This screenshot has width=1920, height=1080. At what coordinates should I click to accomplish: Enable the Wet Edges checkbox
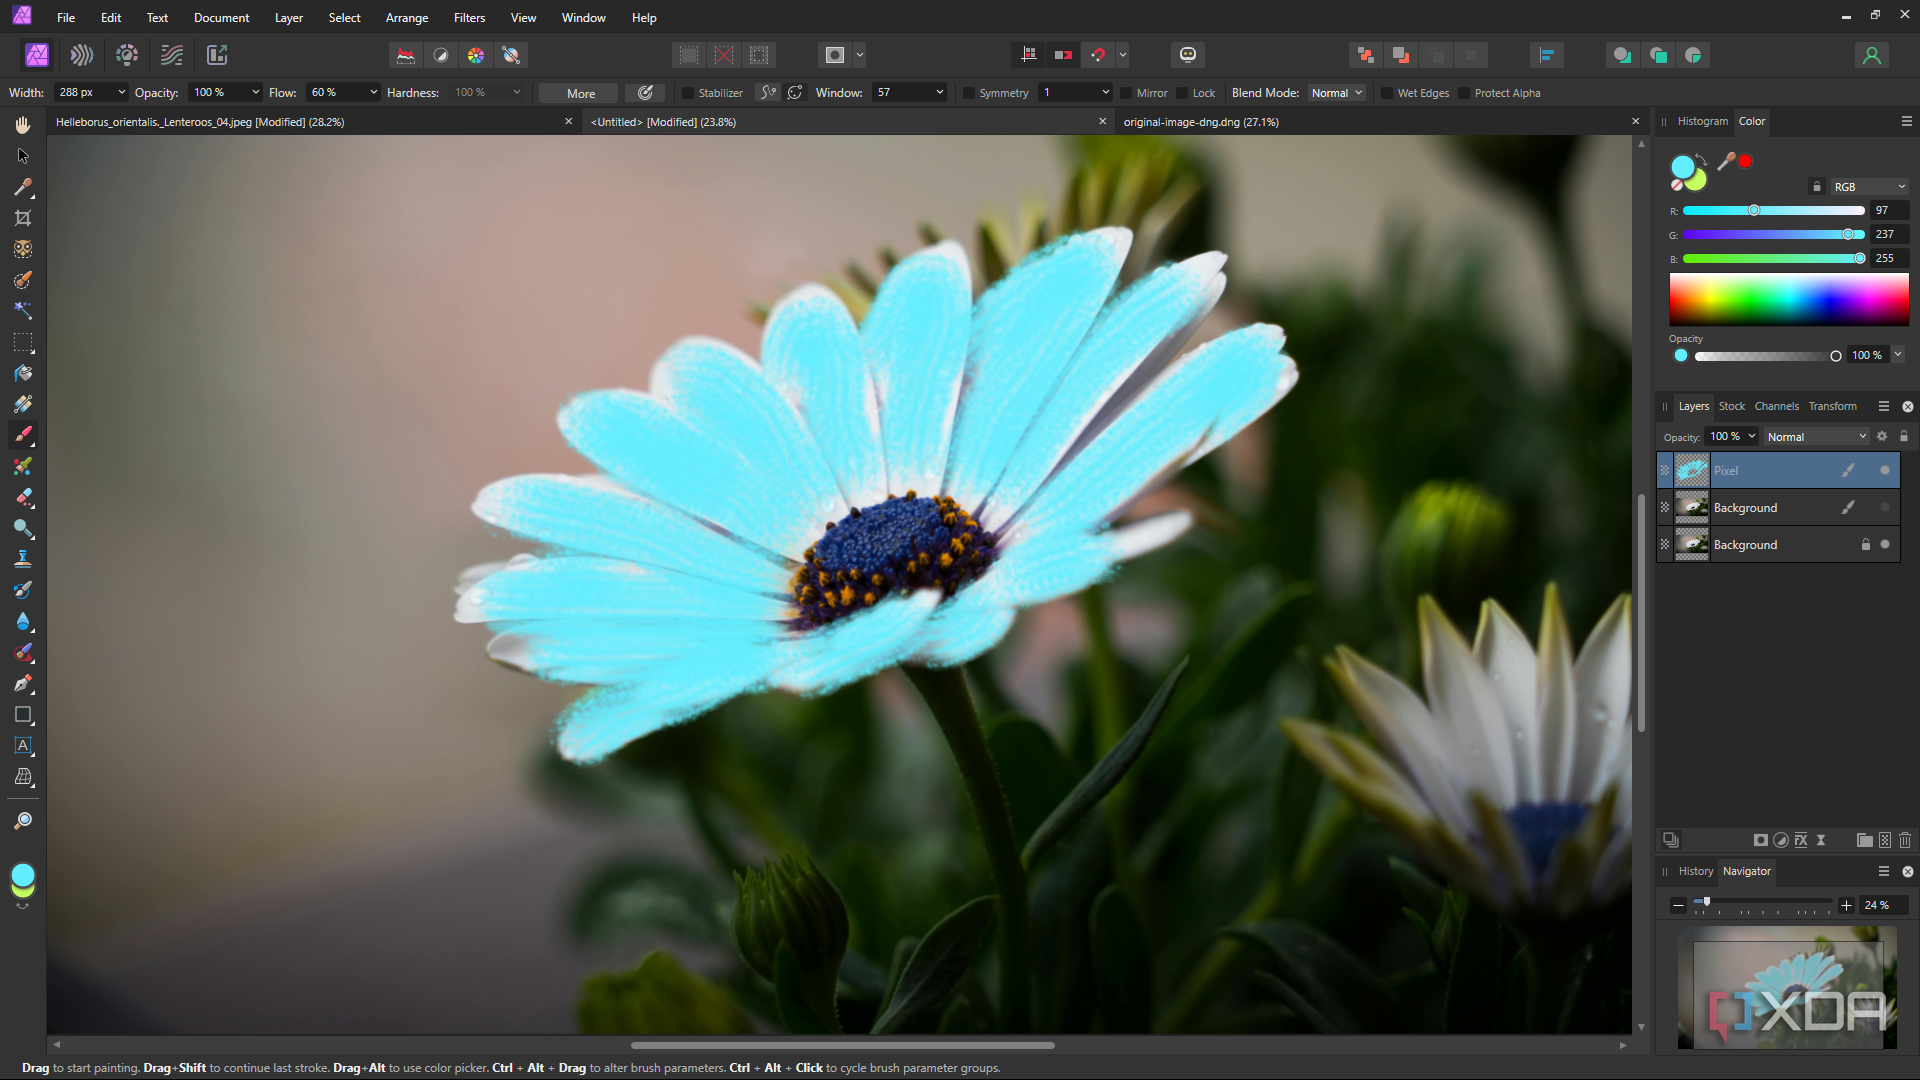coord(1387,93)
